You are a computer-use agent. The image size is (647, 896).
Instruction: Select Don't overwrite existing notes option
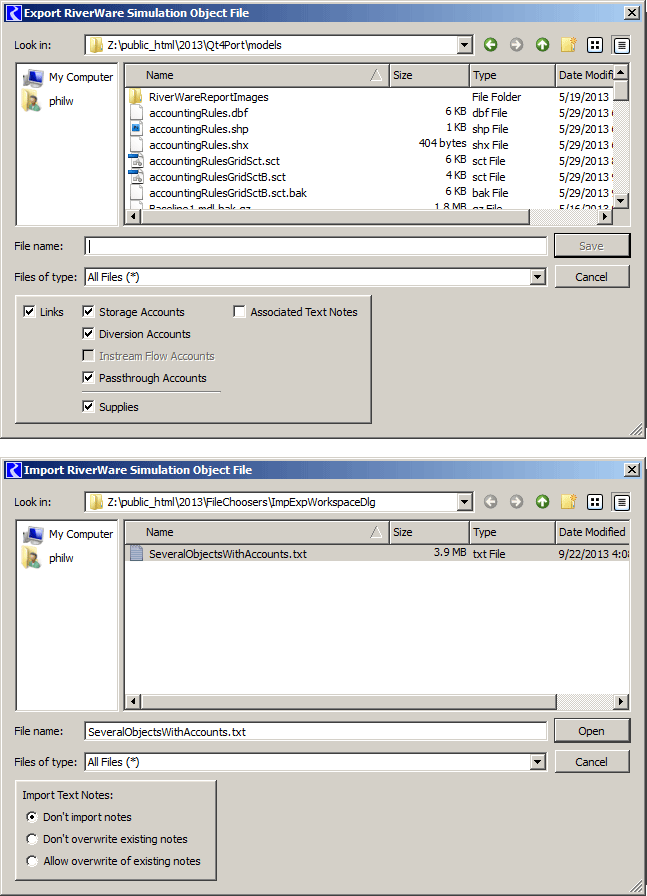pyautogui.click(x=32, y=839)
